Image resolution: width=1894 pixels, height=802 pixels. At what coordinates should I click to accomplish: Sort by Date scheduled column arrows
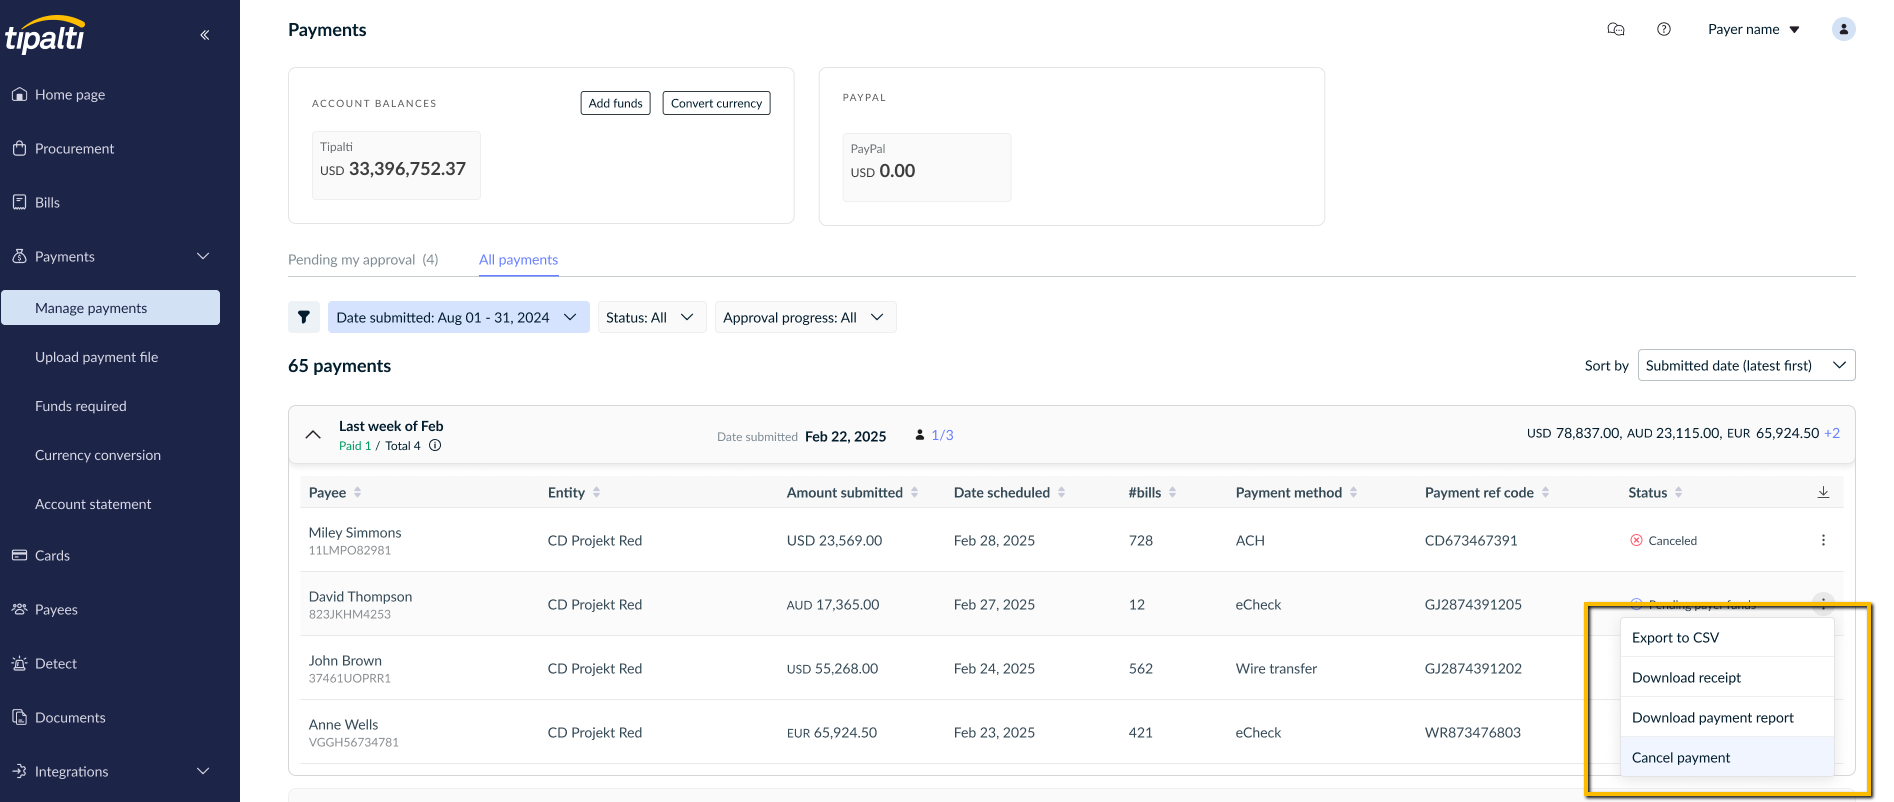coord(1061,492)
